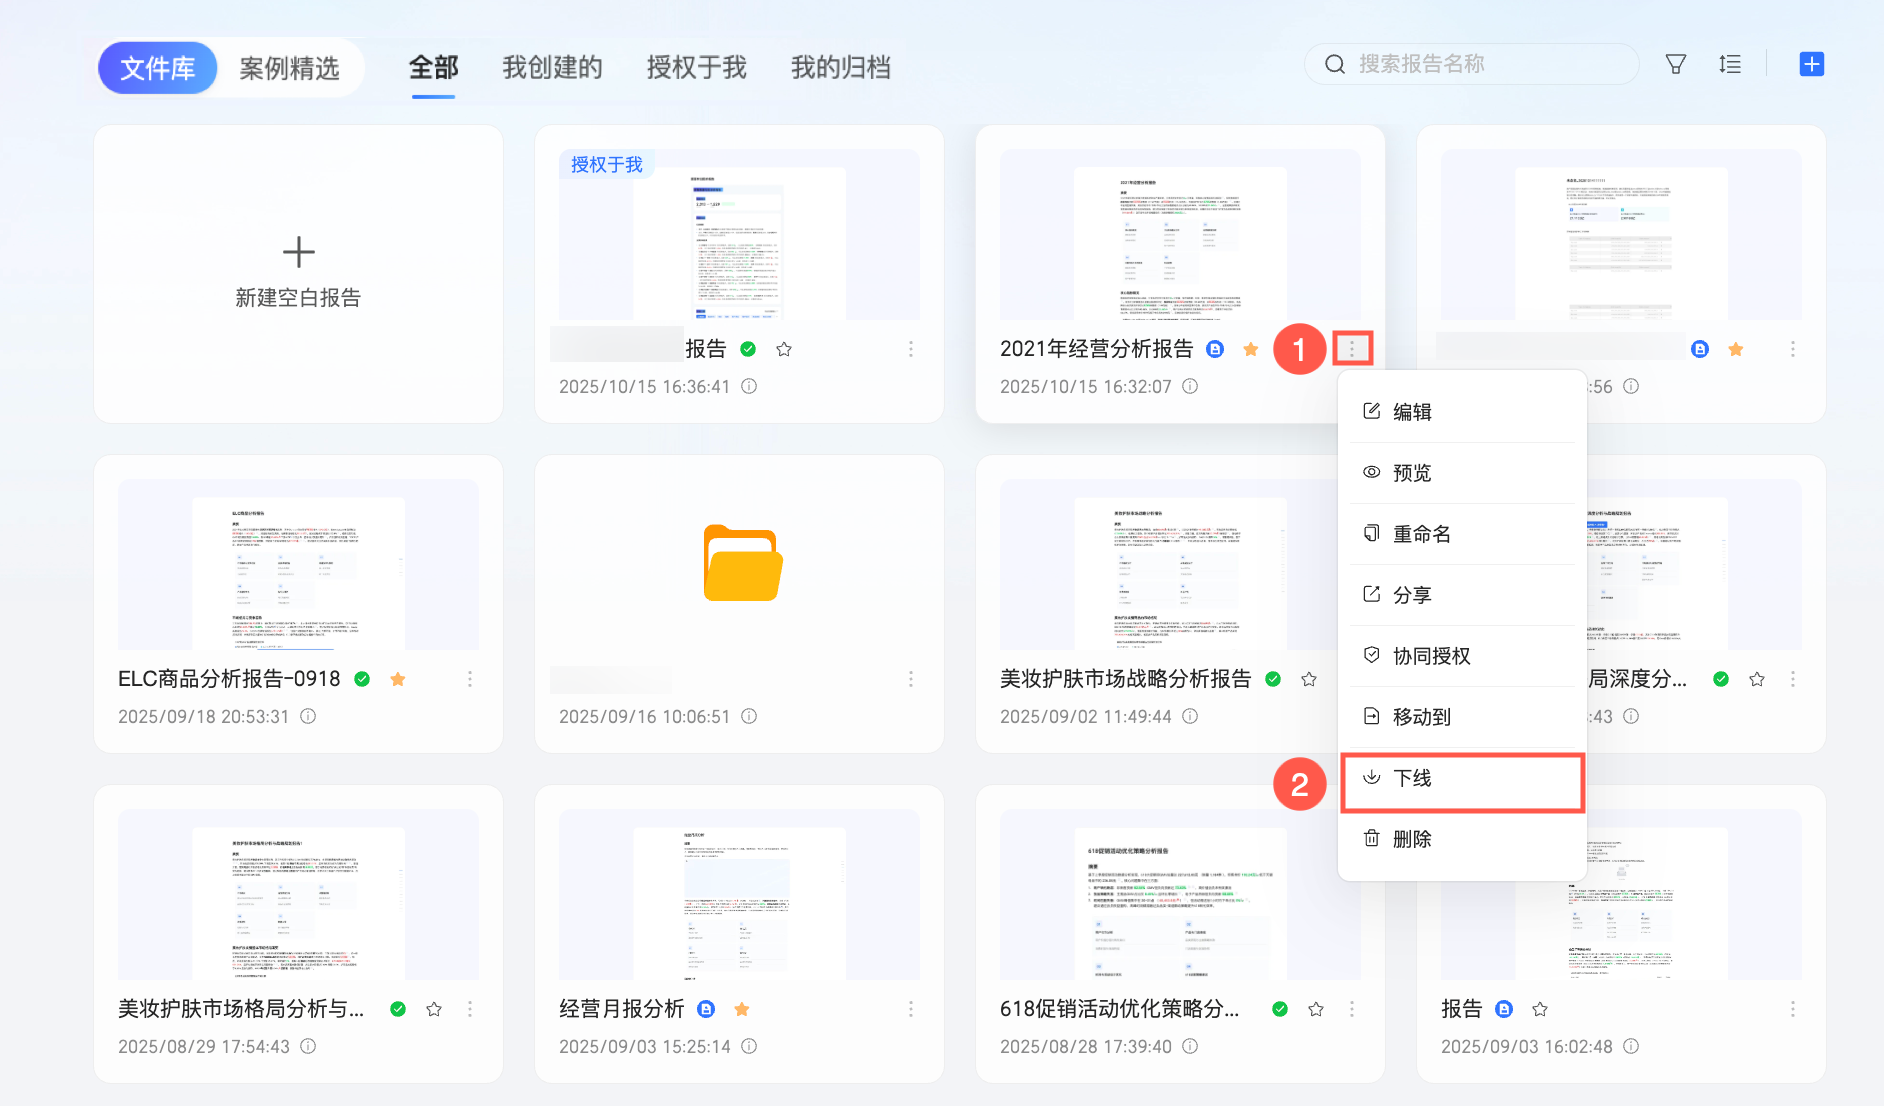The image size is (1884, 1106).
Task: Click info icon beside 2025/09/02 11:49:44
Action: (x=1190, y=716)
